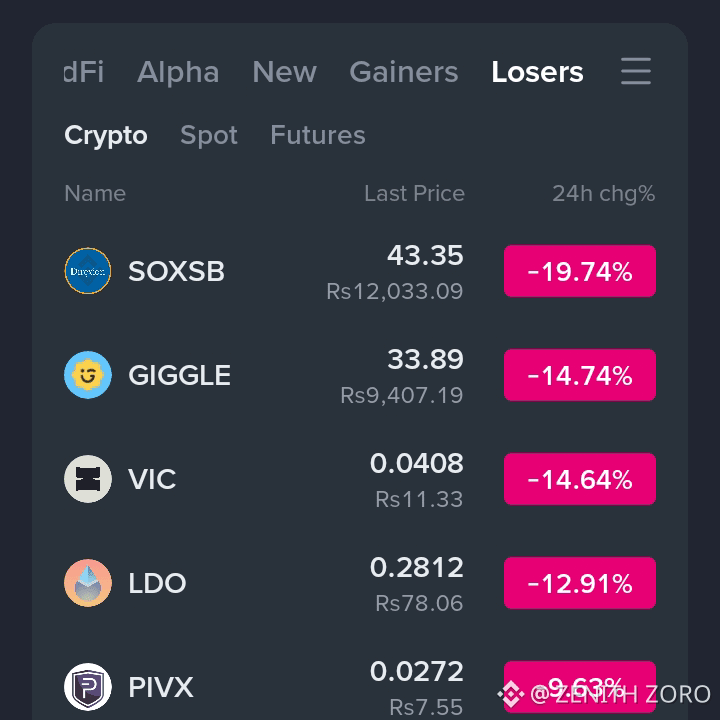720x720 pixels.
Task: Tap the SOXSB coin logo
Action: [88, 271]
